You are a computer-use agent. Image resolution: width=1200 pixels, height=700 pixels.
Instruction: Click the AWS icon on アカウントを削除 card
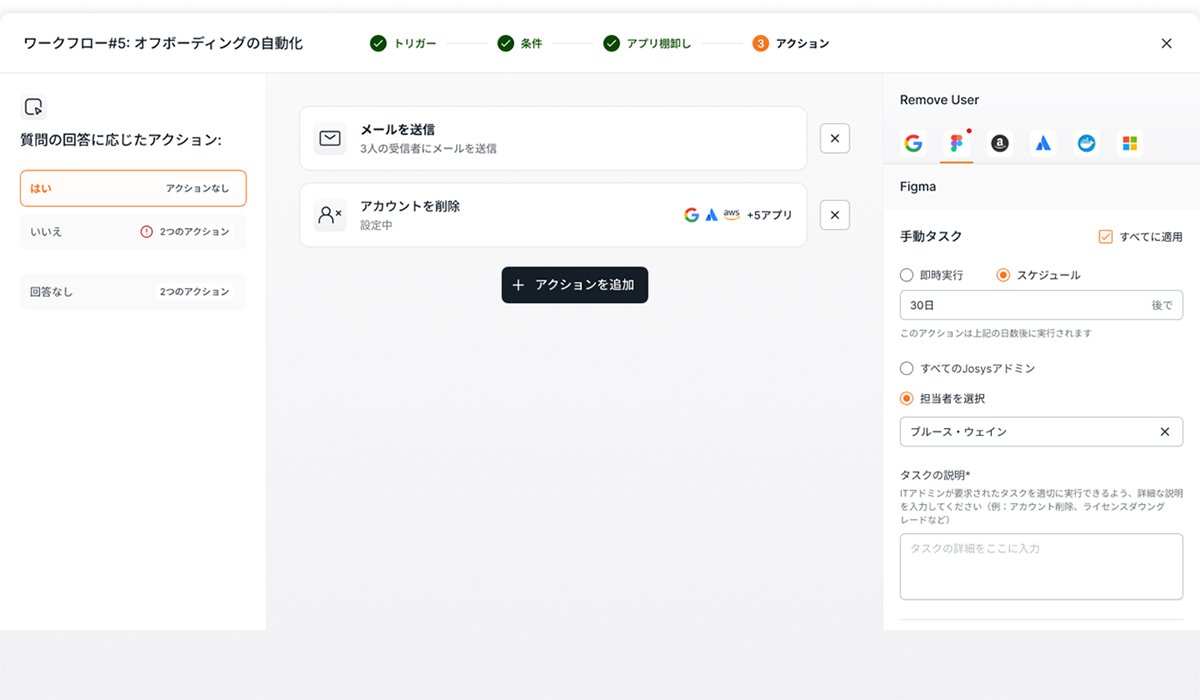coord(732,214)
